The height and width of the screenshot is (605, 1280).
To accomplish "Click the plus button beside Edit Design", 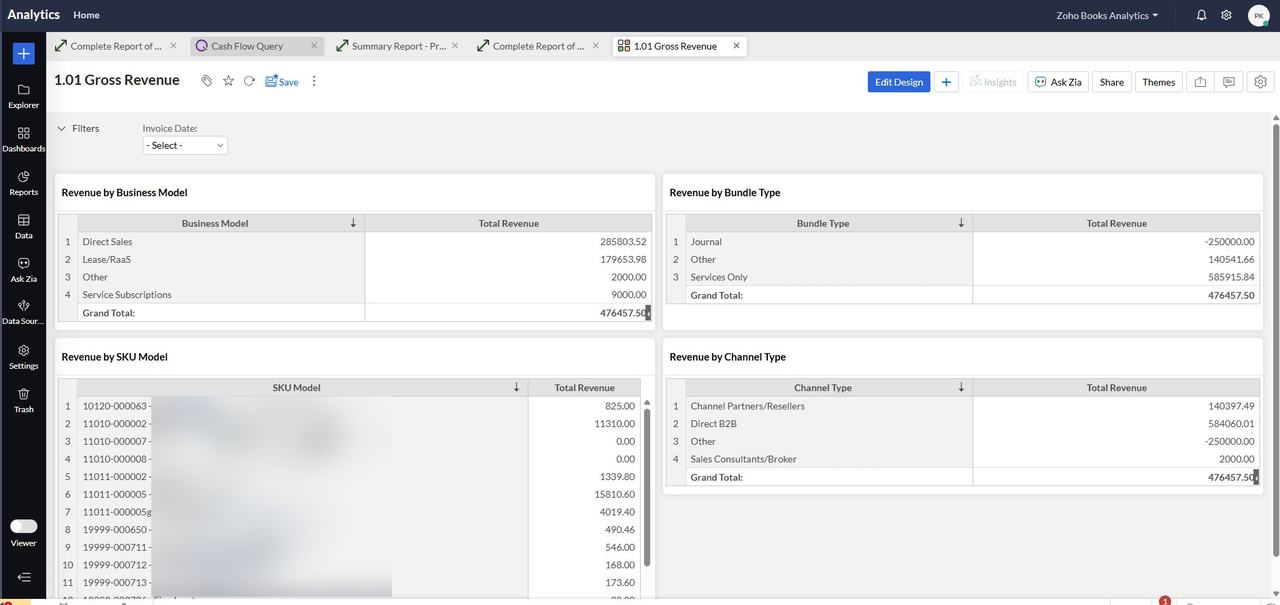I will (946, 82).
